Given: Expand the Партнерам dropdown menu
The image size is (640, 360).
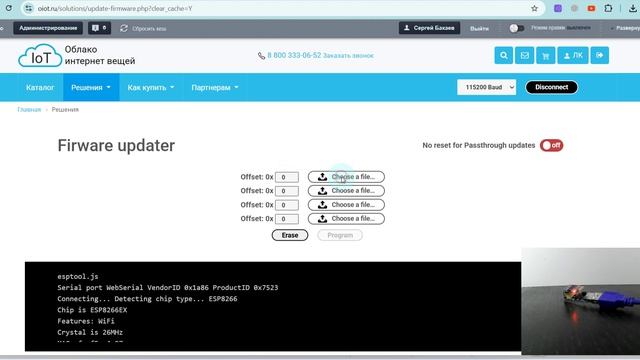Looking at the screenshot, I should (x=215, y=87).
